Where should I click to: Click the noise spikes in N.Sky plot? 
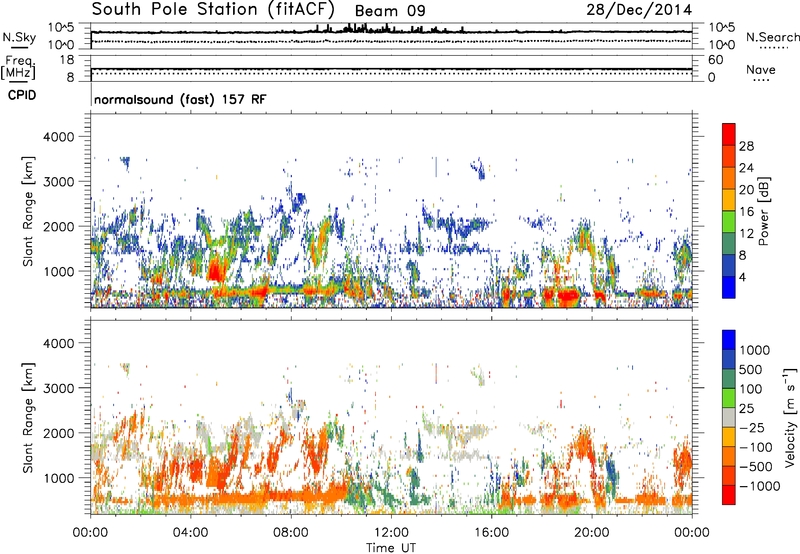[x=389, y=29]
